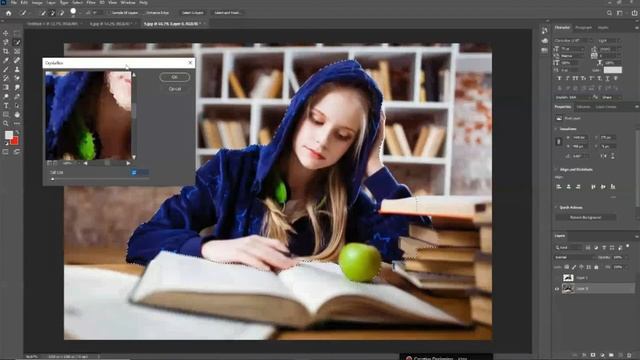
Task: Open the Window menu
Action: tap(128, 2)
